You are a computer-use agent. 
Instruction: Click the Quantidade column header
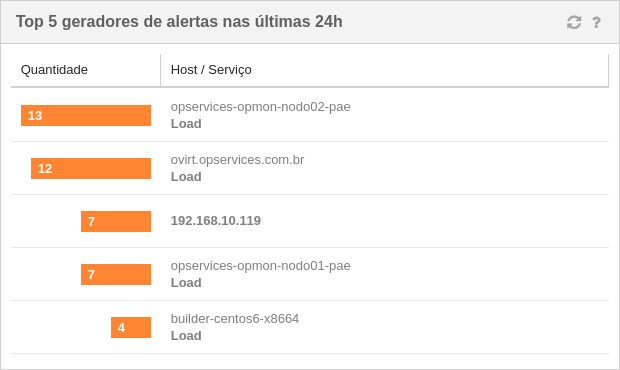54,70
